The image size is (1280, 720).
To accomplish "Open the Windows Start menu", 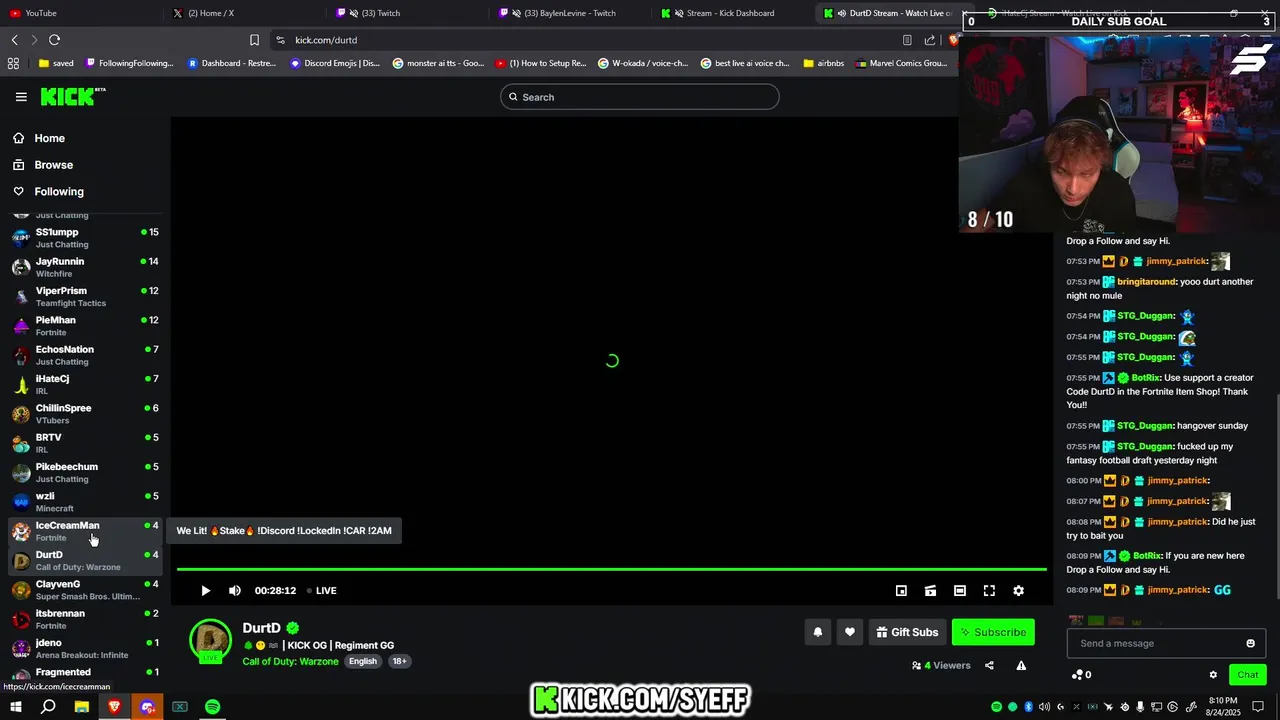I will 16,707.
